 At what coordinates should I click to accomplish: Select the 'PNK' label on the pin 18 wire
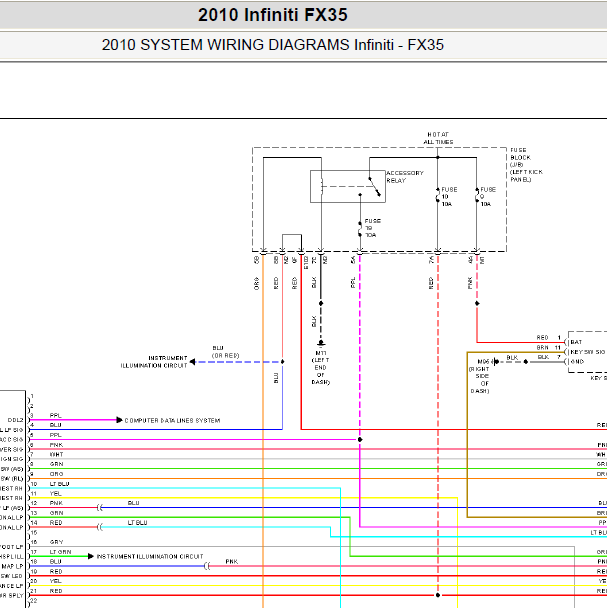click(x=232, y=561)
